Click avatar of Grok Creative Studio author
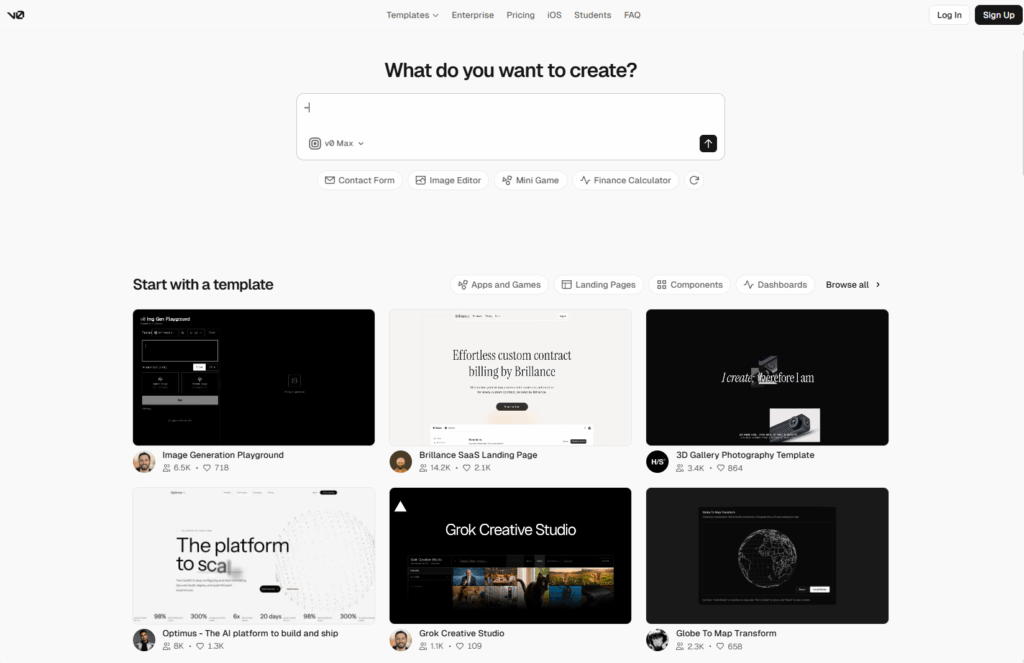The width and height of the screenshot is (1024, 663). (400, 639)
